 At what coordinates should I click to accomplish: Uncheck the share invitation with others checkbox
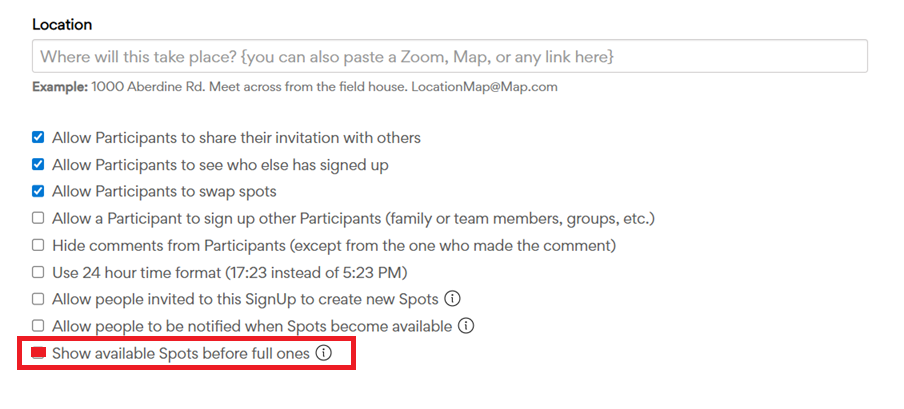point(38,137)
